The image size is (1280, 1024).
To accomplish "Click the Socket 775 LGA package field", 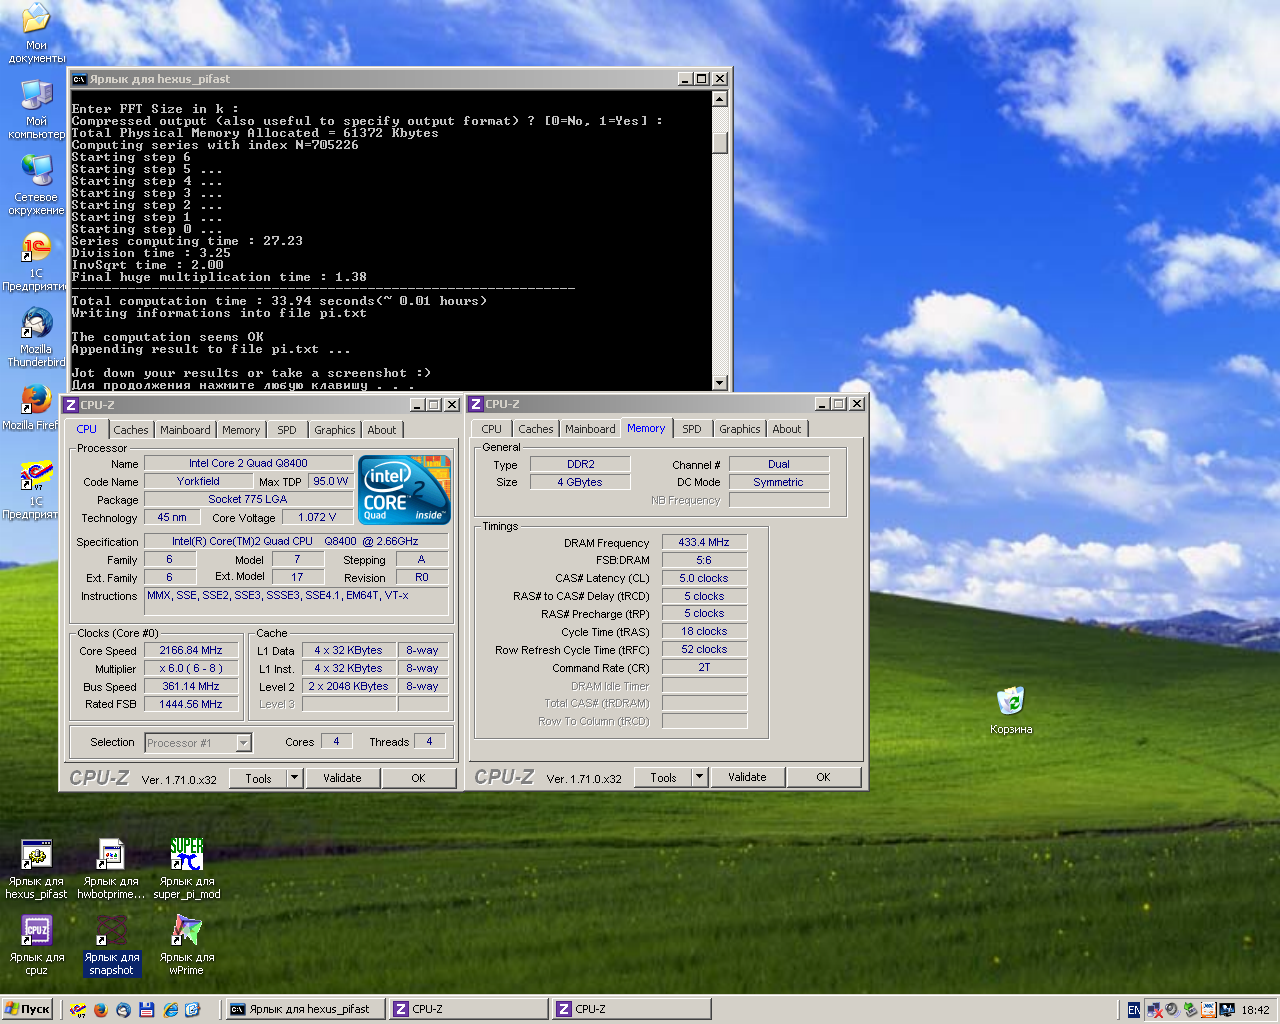I will pos(248,499).
